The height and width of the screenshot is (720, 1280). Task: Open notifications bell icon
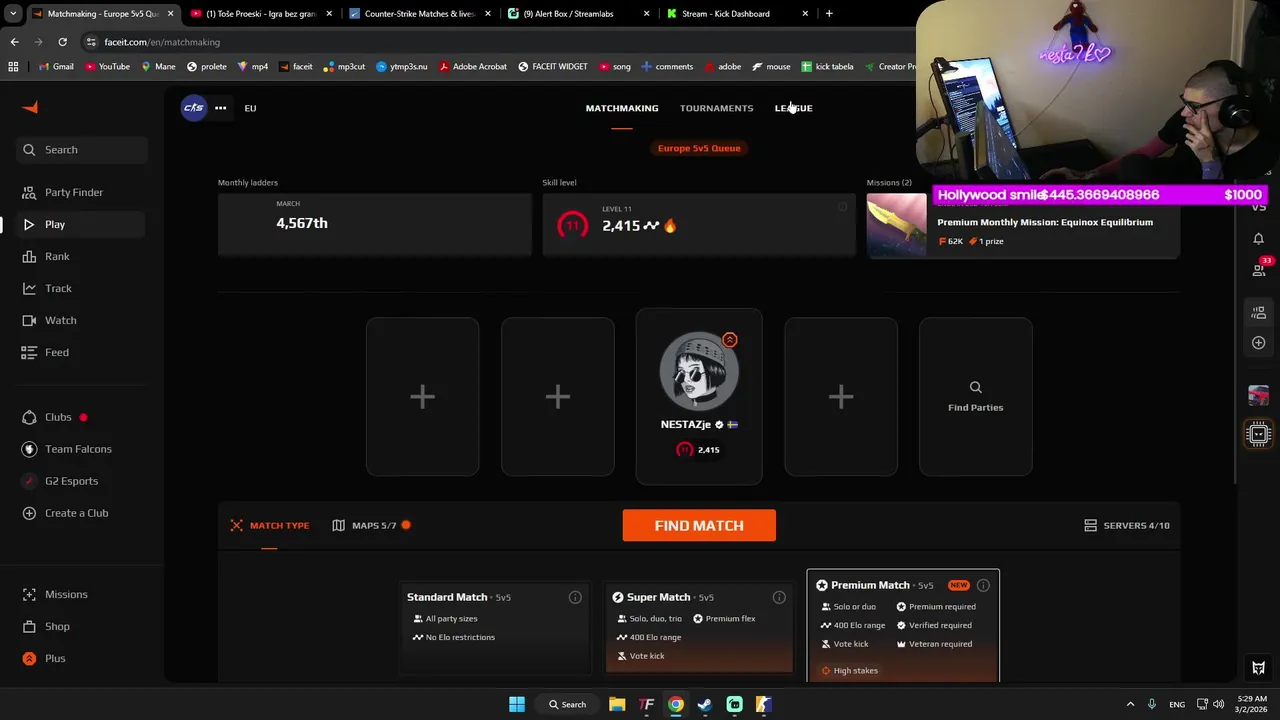1259,238
